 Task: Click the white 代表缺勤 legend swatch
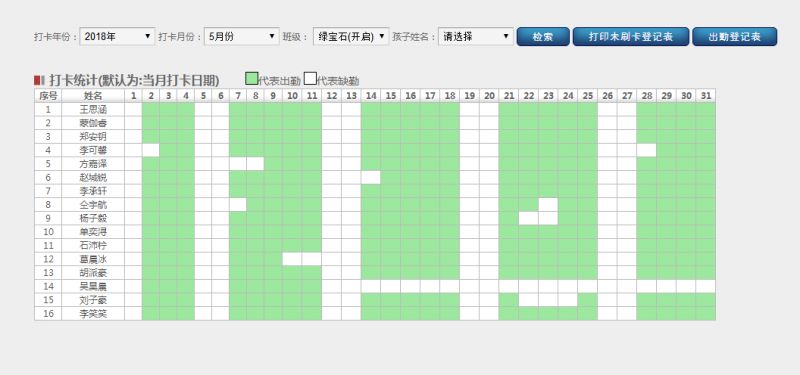coord(310,79)
